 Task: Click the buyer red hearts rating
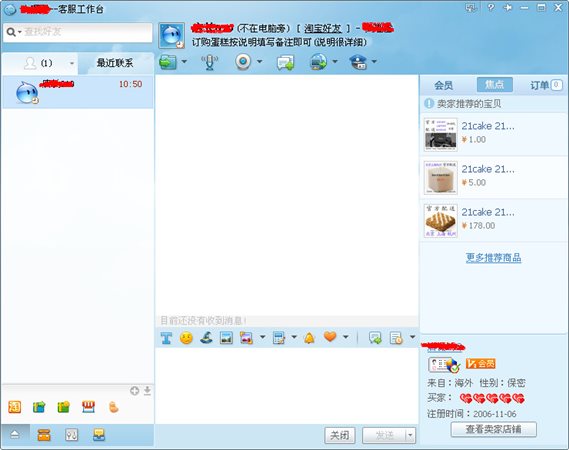click(492, 398)
